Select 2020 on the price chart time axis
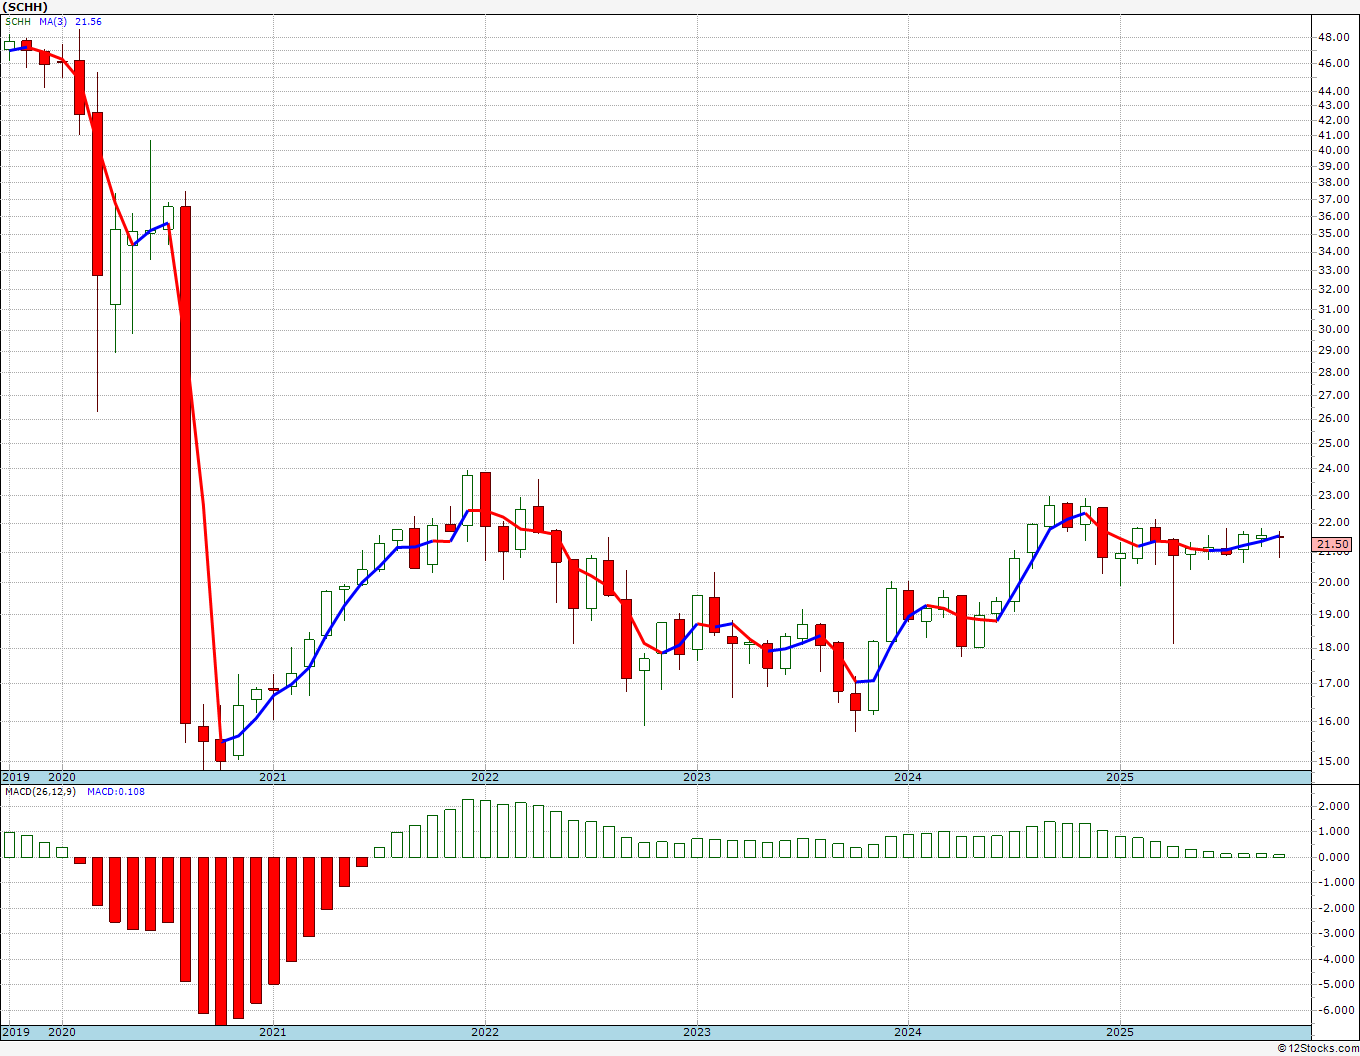Screen dimensions: 1360x1056 point(62,777)
